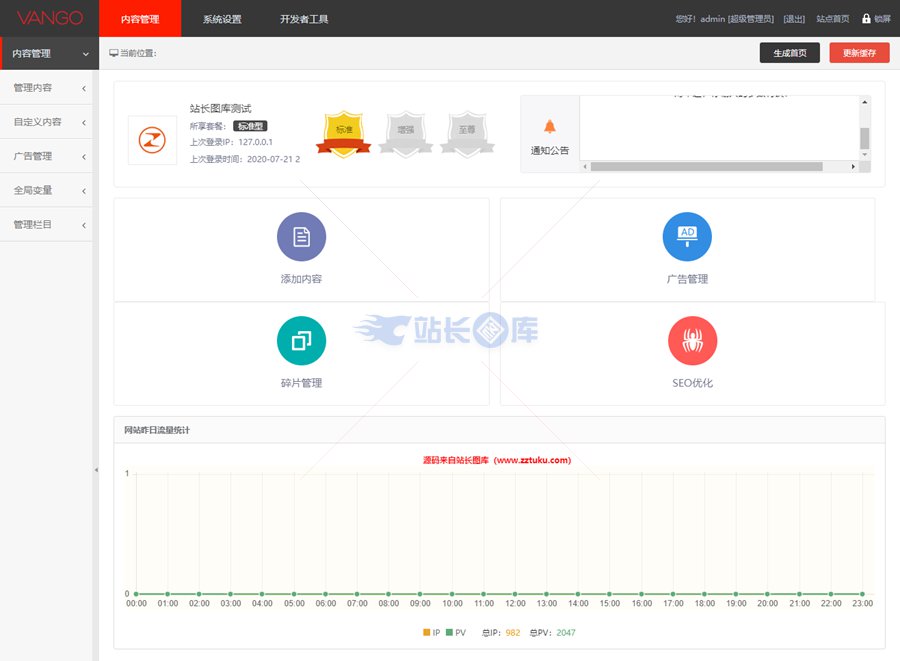Click the 添加内容 document icon
900x661 pixels.
click(x=301, y=237)
